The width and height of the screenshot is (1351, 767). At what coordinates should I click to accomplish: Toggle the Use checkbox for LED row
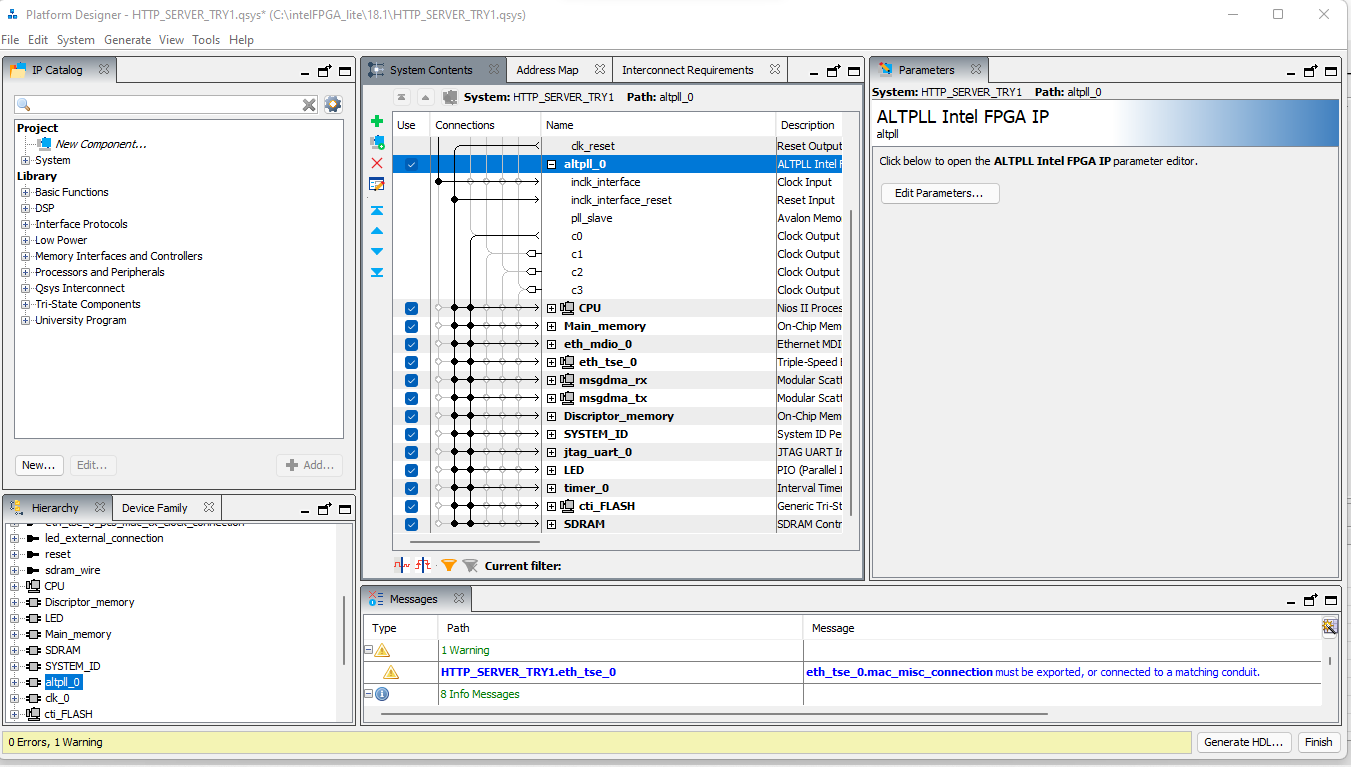click(x=411, y=470)
